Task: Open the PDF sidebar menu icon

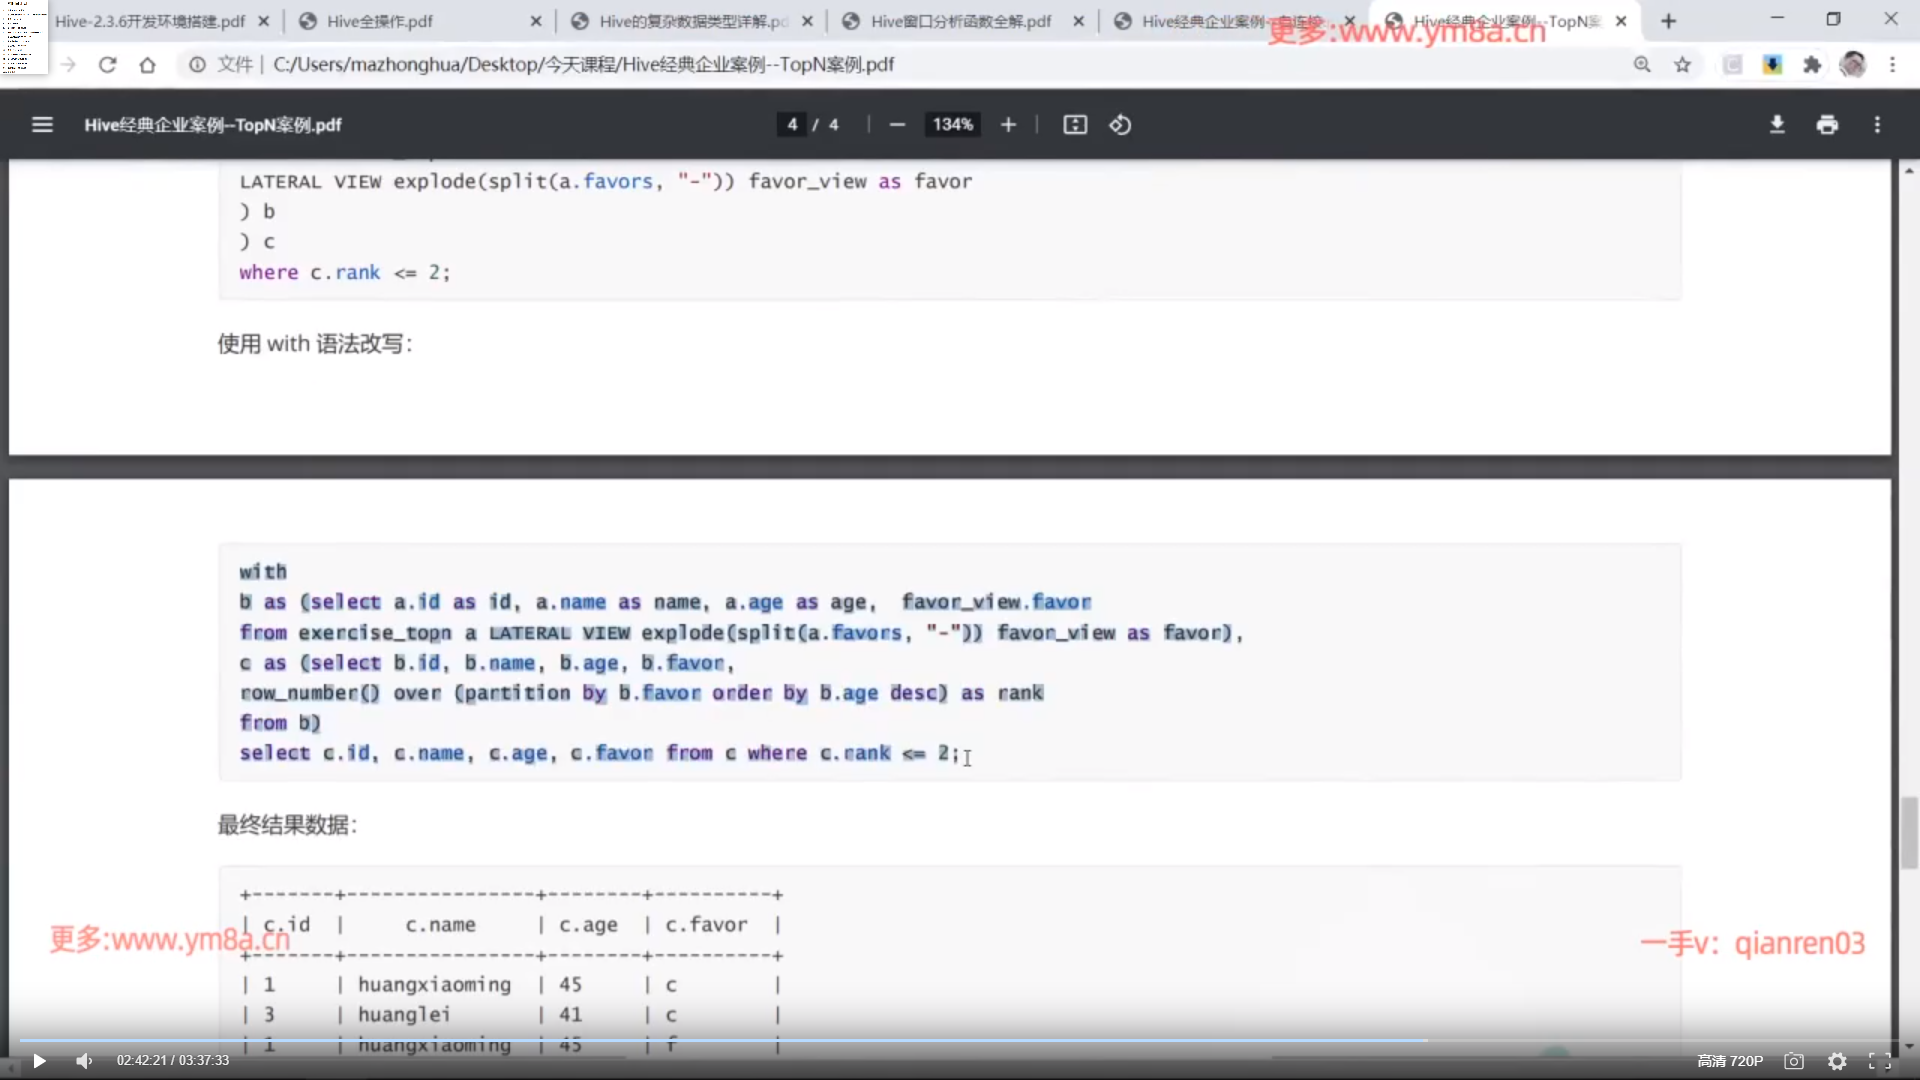Action: 42,125
